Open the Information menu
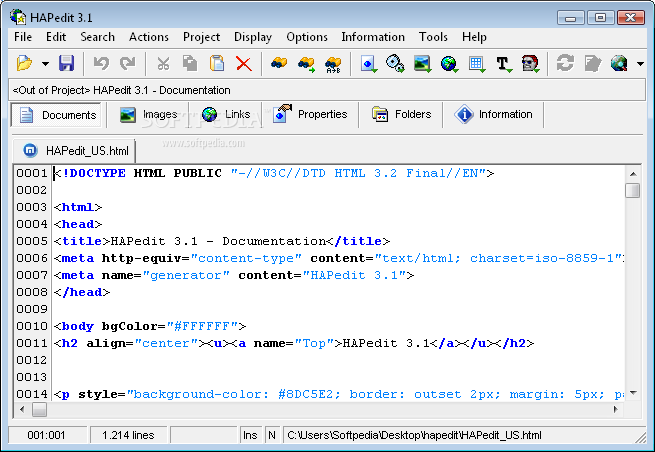This screenshot has height=452, width=655. tap(373, 37)
